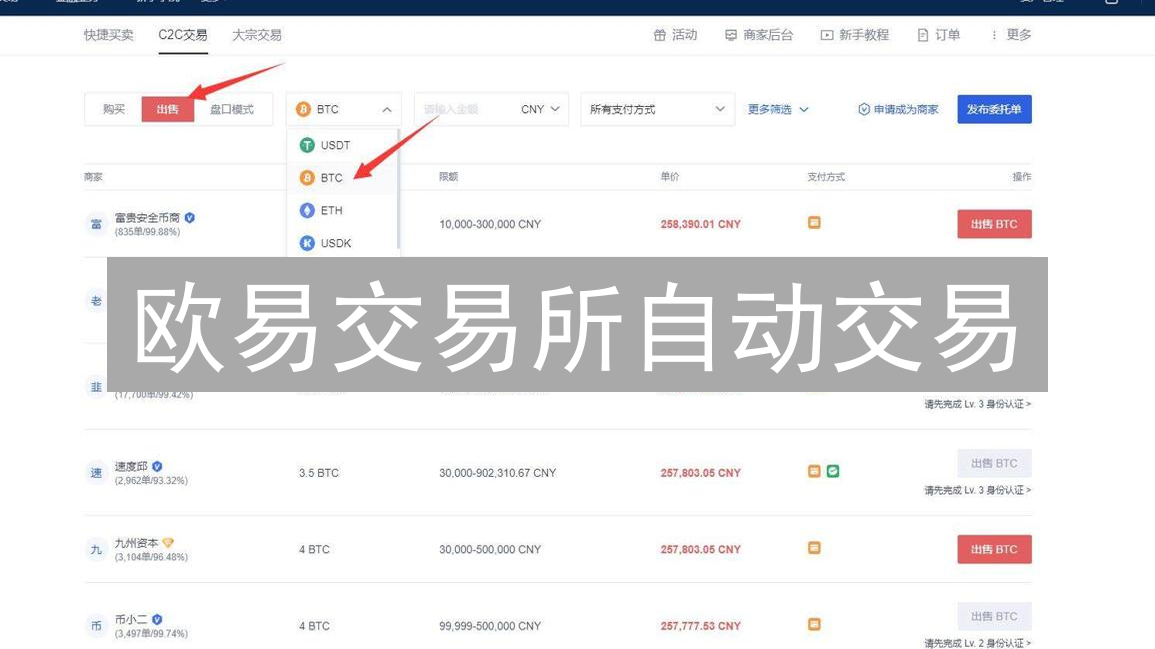Open the 更多 three-dot menu
Screen dimensions: 1155x649
pos(1011,35)
